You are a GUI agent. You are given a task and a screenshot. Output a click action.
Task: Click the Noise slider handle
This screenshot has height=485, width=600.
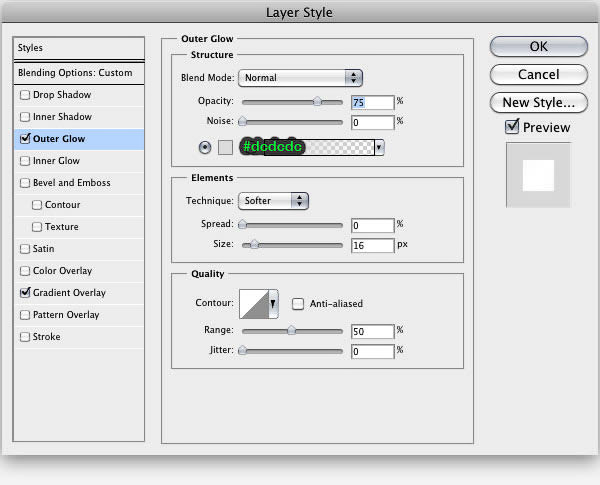(x=242, y=121)
